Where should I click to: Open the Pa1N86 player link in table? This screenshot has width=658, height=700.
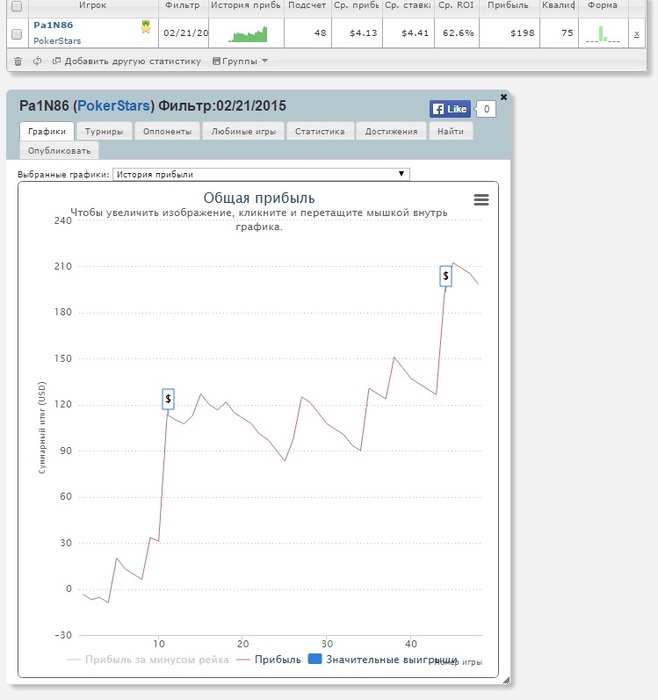point(53,25)
